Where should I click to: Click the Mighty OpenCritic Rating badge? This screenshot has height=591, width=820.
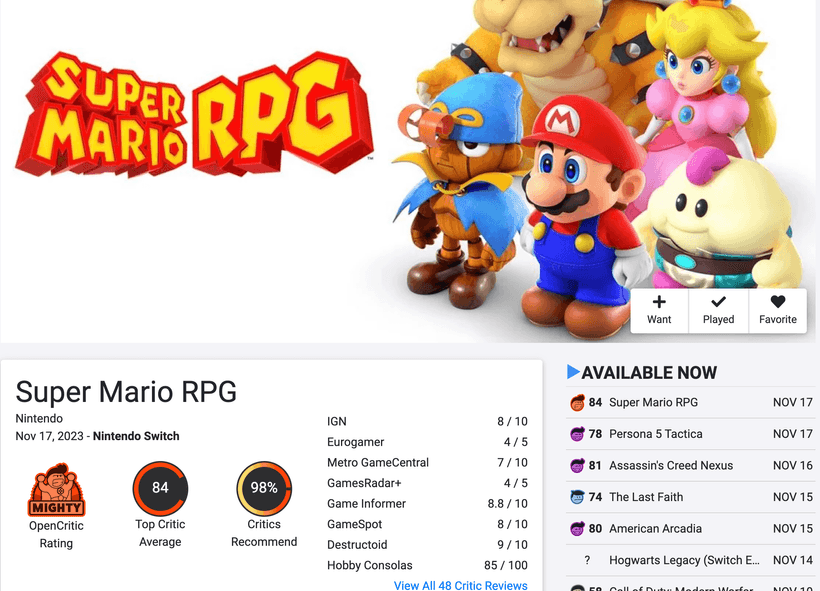tap(56, 490)
